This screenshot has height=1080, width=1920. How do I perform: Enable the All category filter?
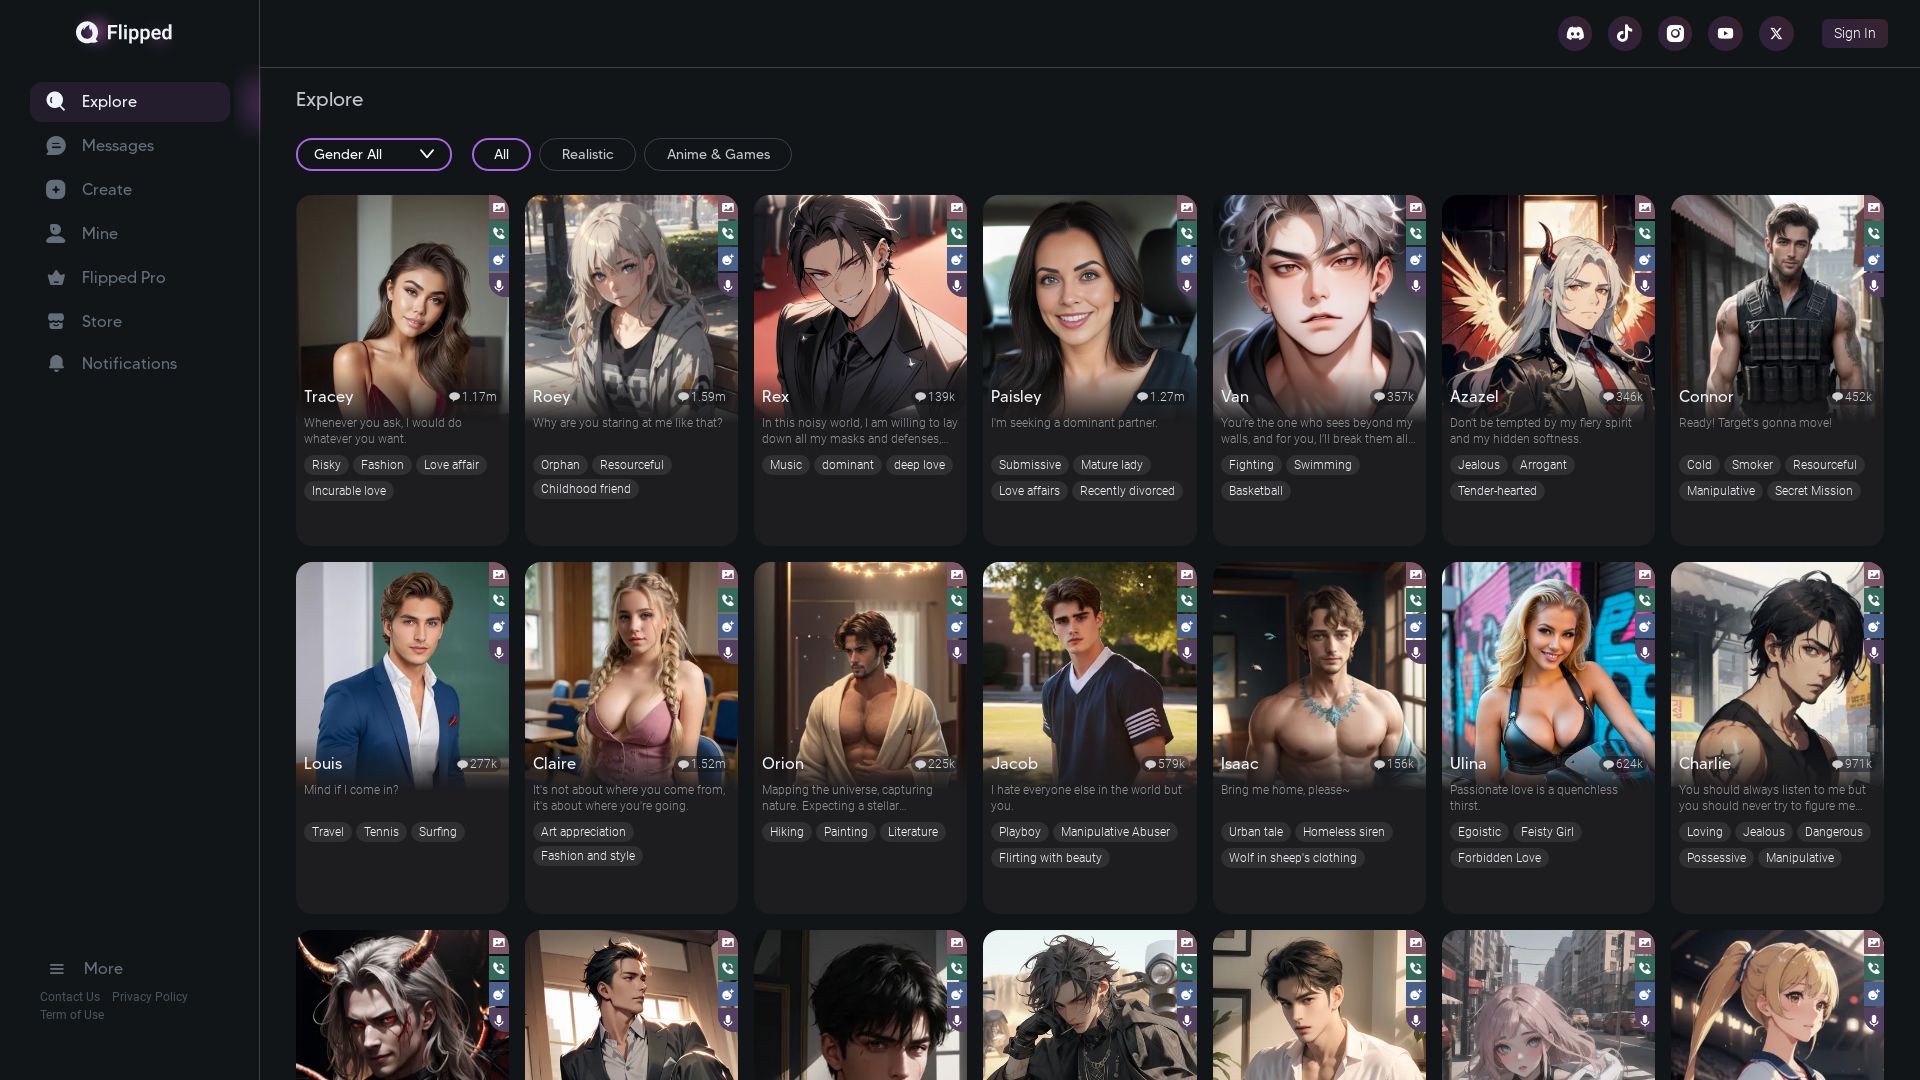[501, 154]
